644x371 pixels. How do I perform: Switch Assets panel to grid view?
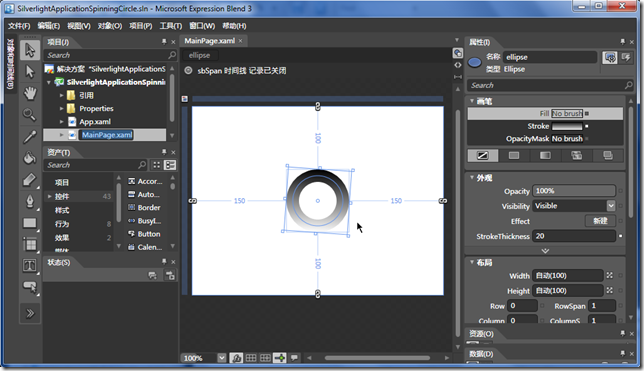(x=156, y=165)
